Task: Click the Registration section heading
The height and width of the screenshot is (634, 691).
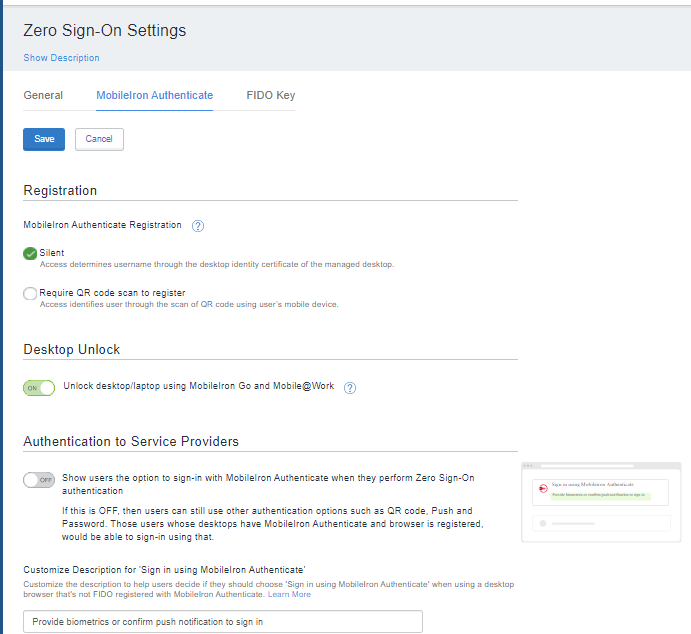Action: point(60,190)
